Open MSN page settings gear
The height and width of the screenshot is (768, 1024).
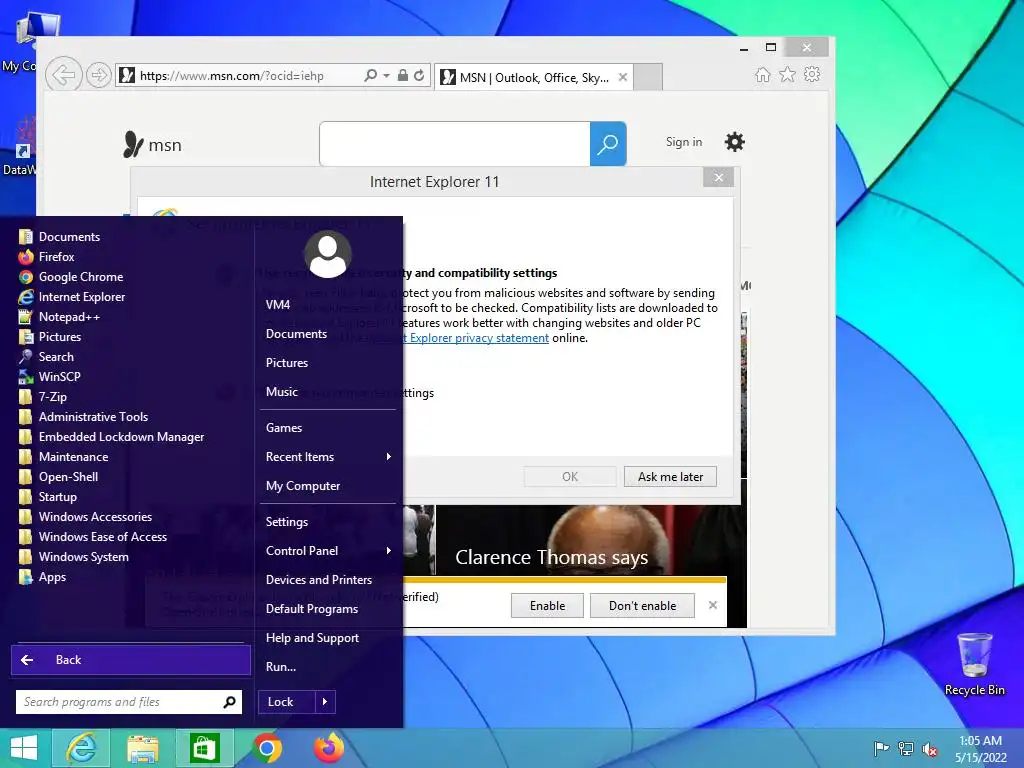pyautogui.click(x=735, y=142)
